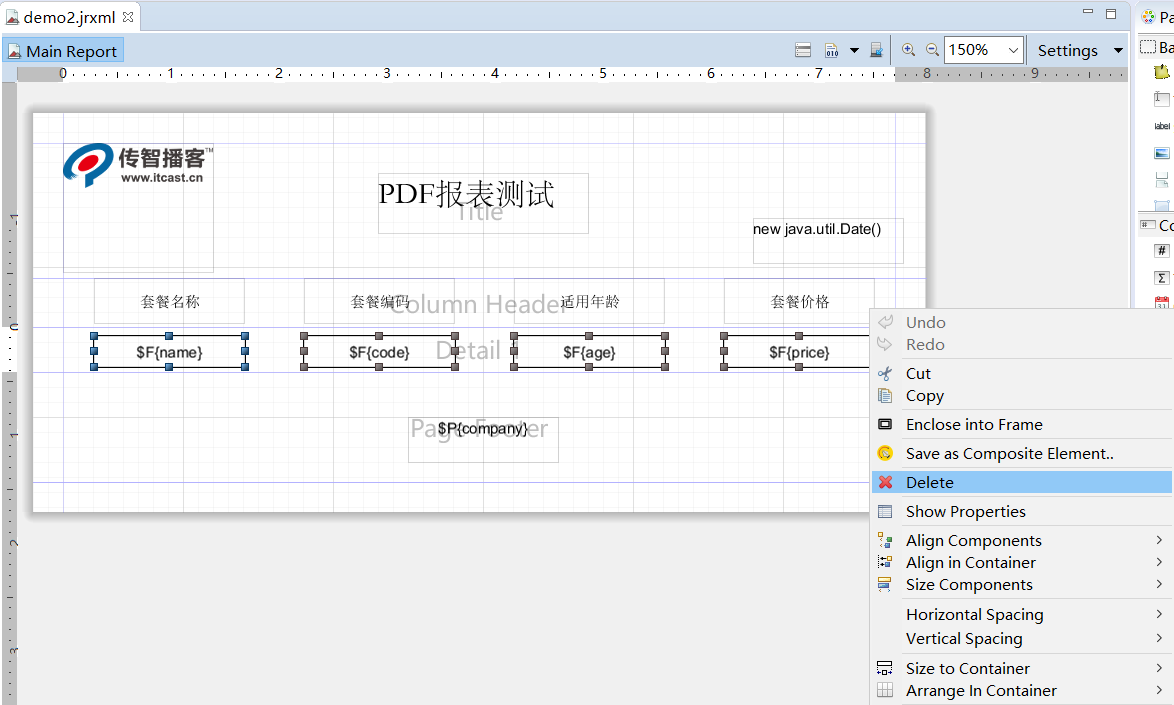Image resolution: width=1174 pixels, height=705 pixels.
Task: Open the compile report dropdown arrow
Action: pyautogui.click(x=854, y=50)
